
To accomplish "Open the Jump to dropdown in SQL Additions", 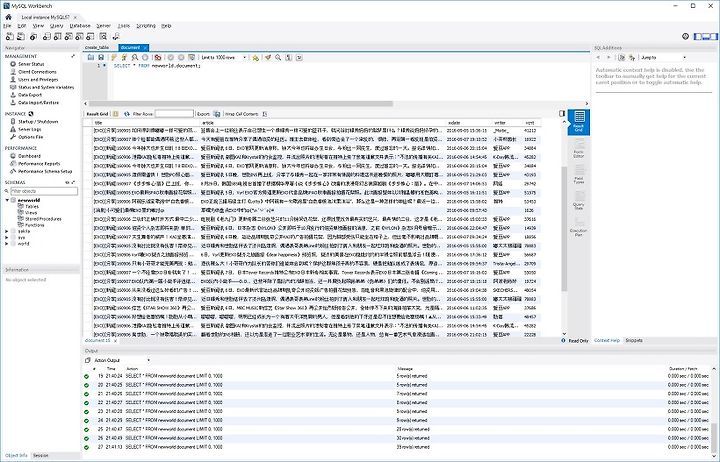I will pyautogui.click(x=663, y=57).
